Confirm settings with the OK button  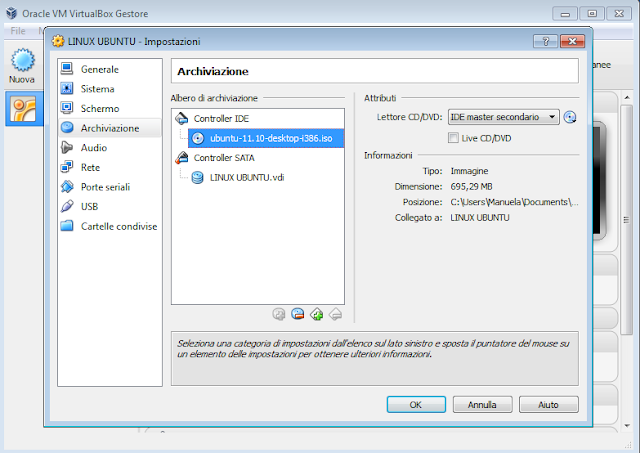coord(416,404)
